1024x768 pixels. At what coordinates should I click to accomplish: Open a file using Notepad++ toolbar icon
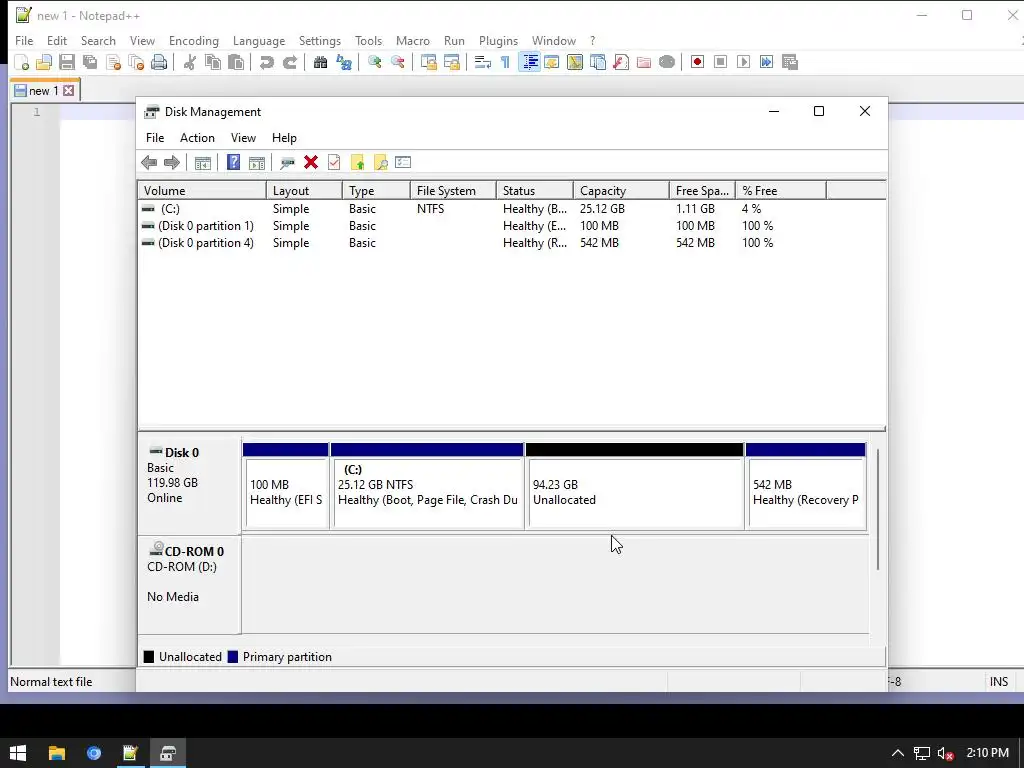pos(44,62)
